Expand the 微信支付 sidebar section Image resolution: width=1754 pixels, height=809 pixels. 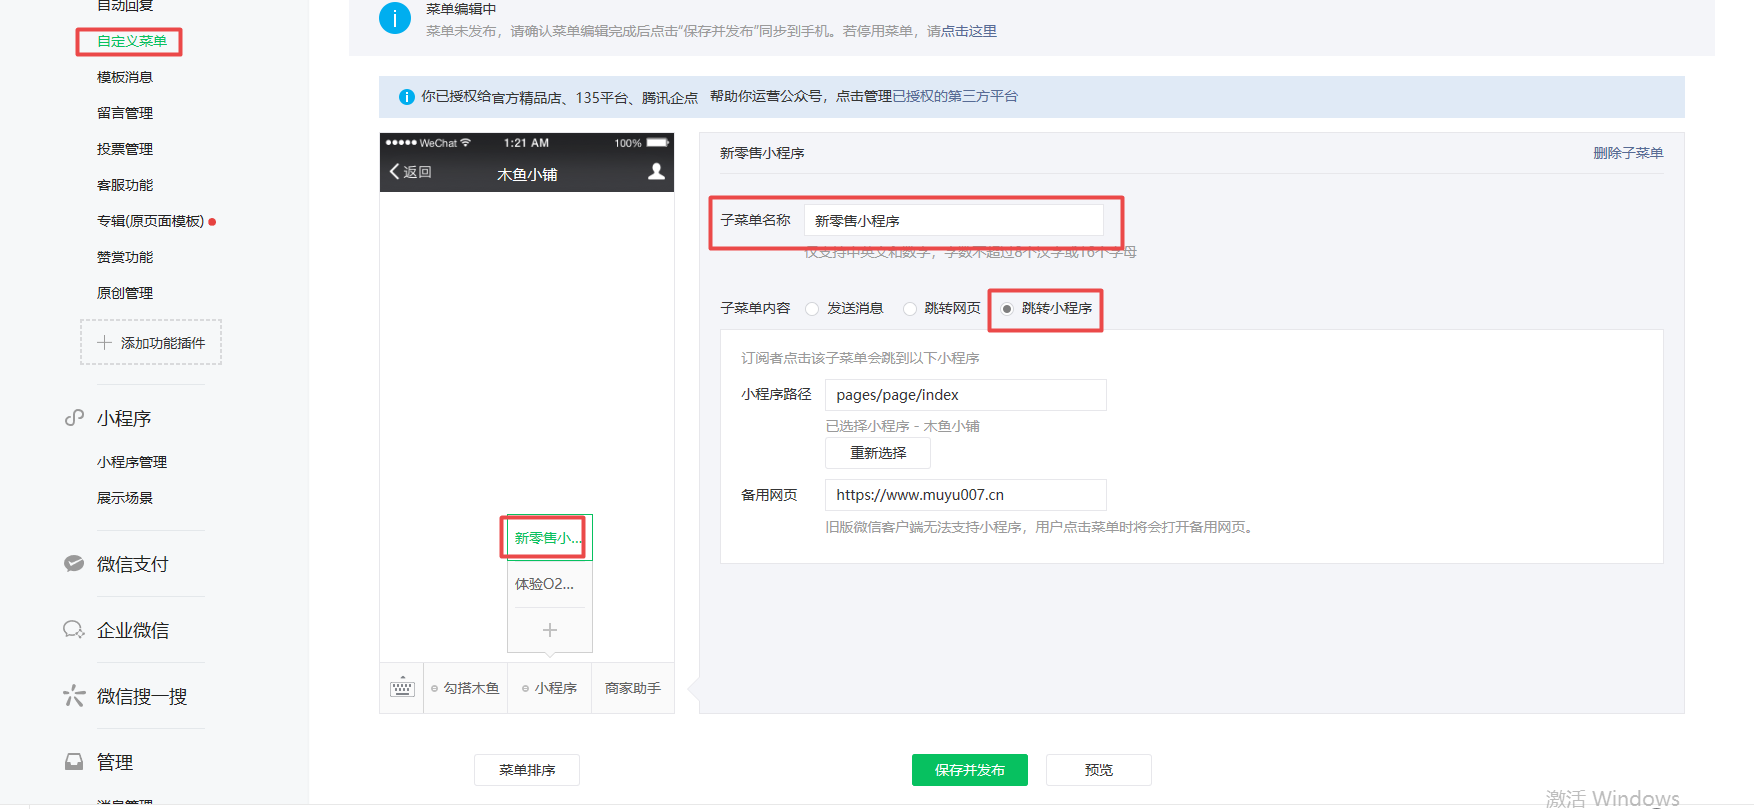tap(133, 564)
